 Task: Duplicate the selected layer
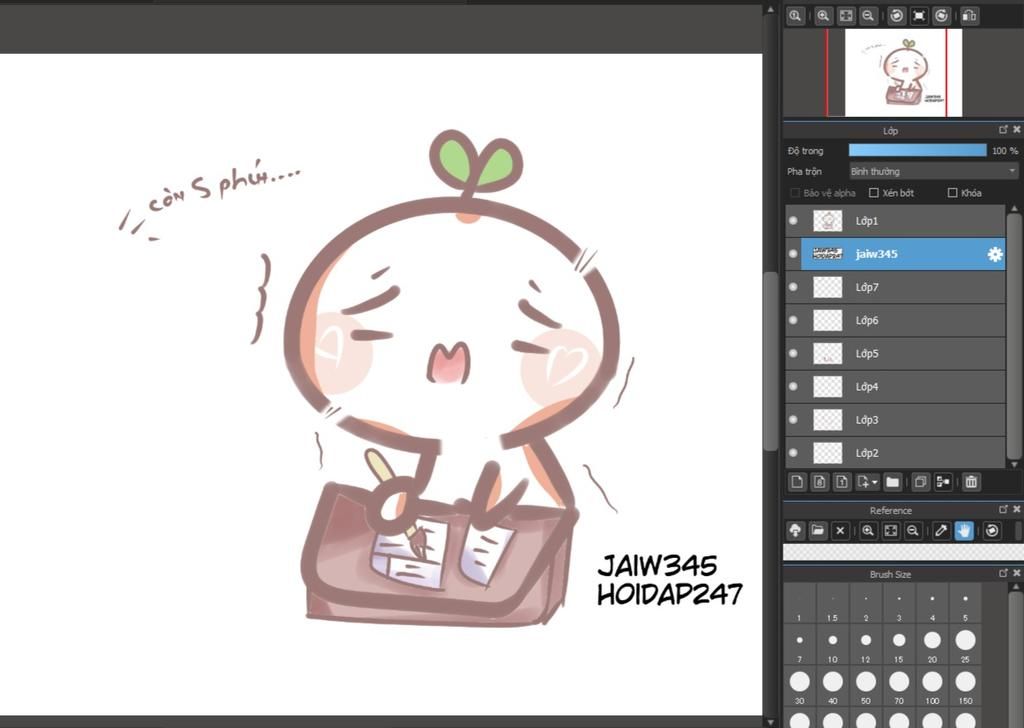tap(920, 482)
